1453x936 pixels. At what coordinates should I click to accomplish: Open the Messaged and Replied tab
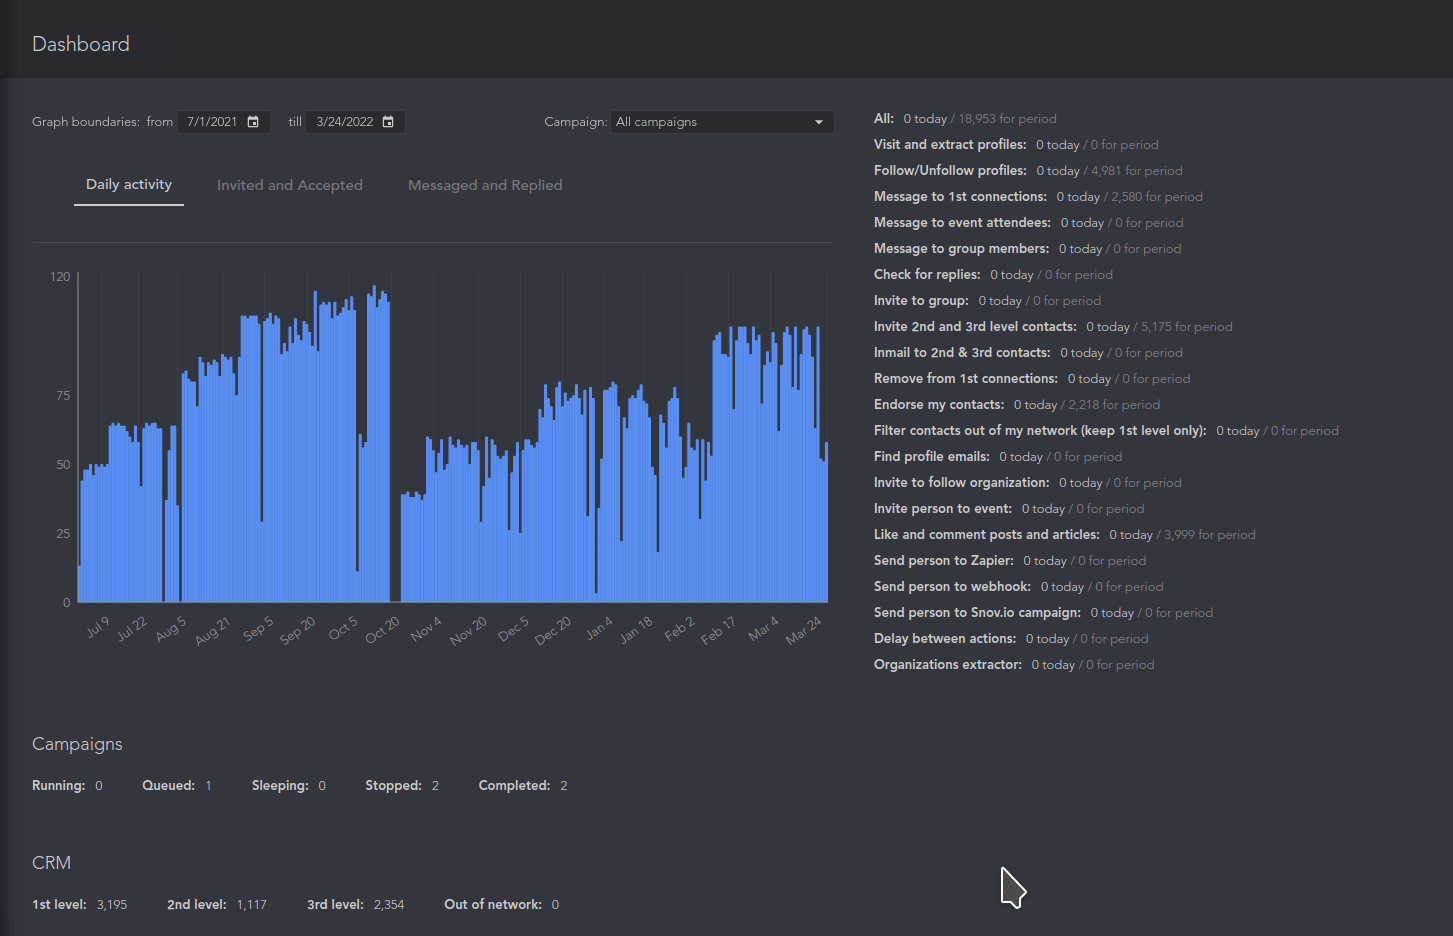[485, 186]
